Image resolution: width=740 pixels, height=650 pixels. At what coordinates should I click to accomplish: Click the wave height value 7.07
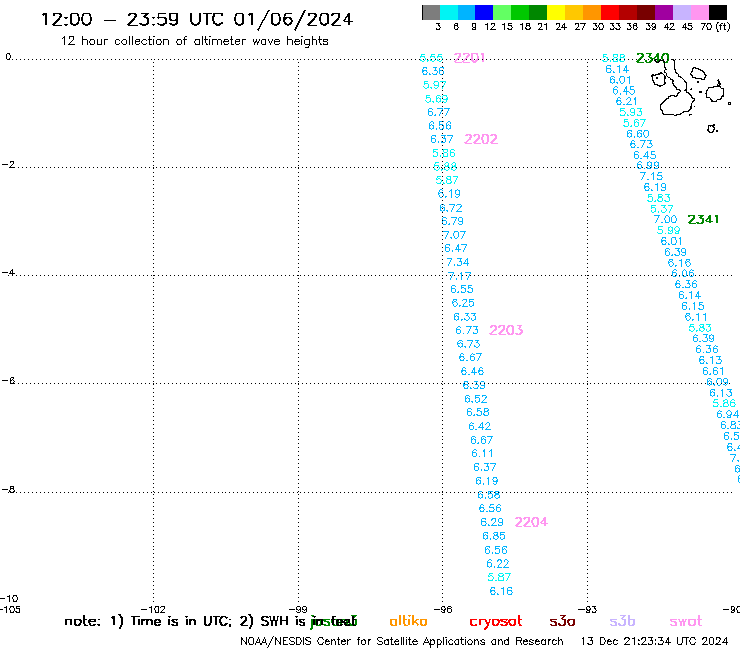[454, 235]
